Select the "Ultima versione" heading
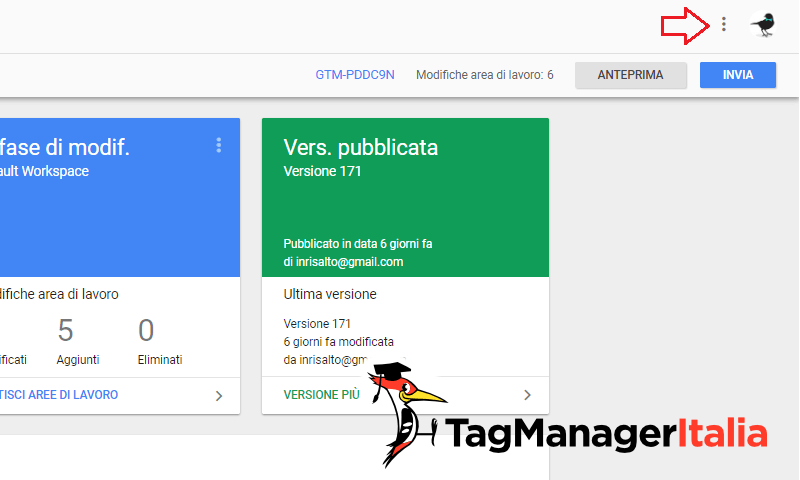 tap(330, 295)
